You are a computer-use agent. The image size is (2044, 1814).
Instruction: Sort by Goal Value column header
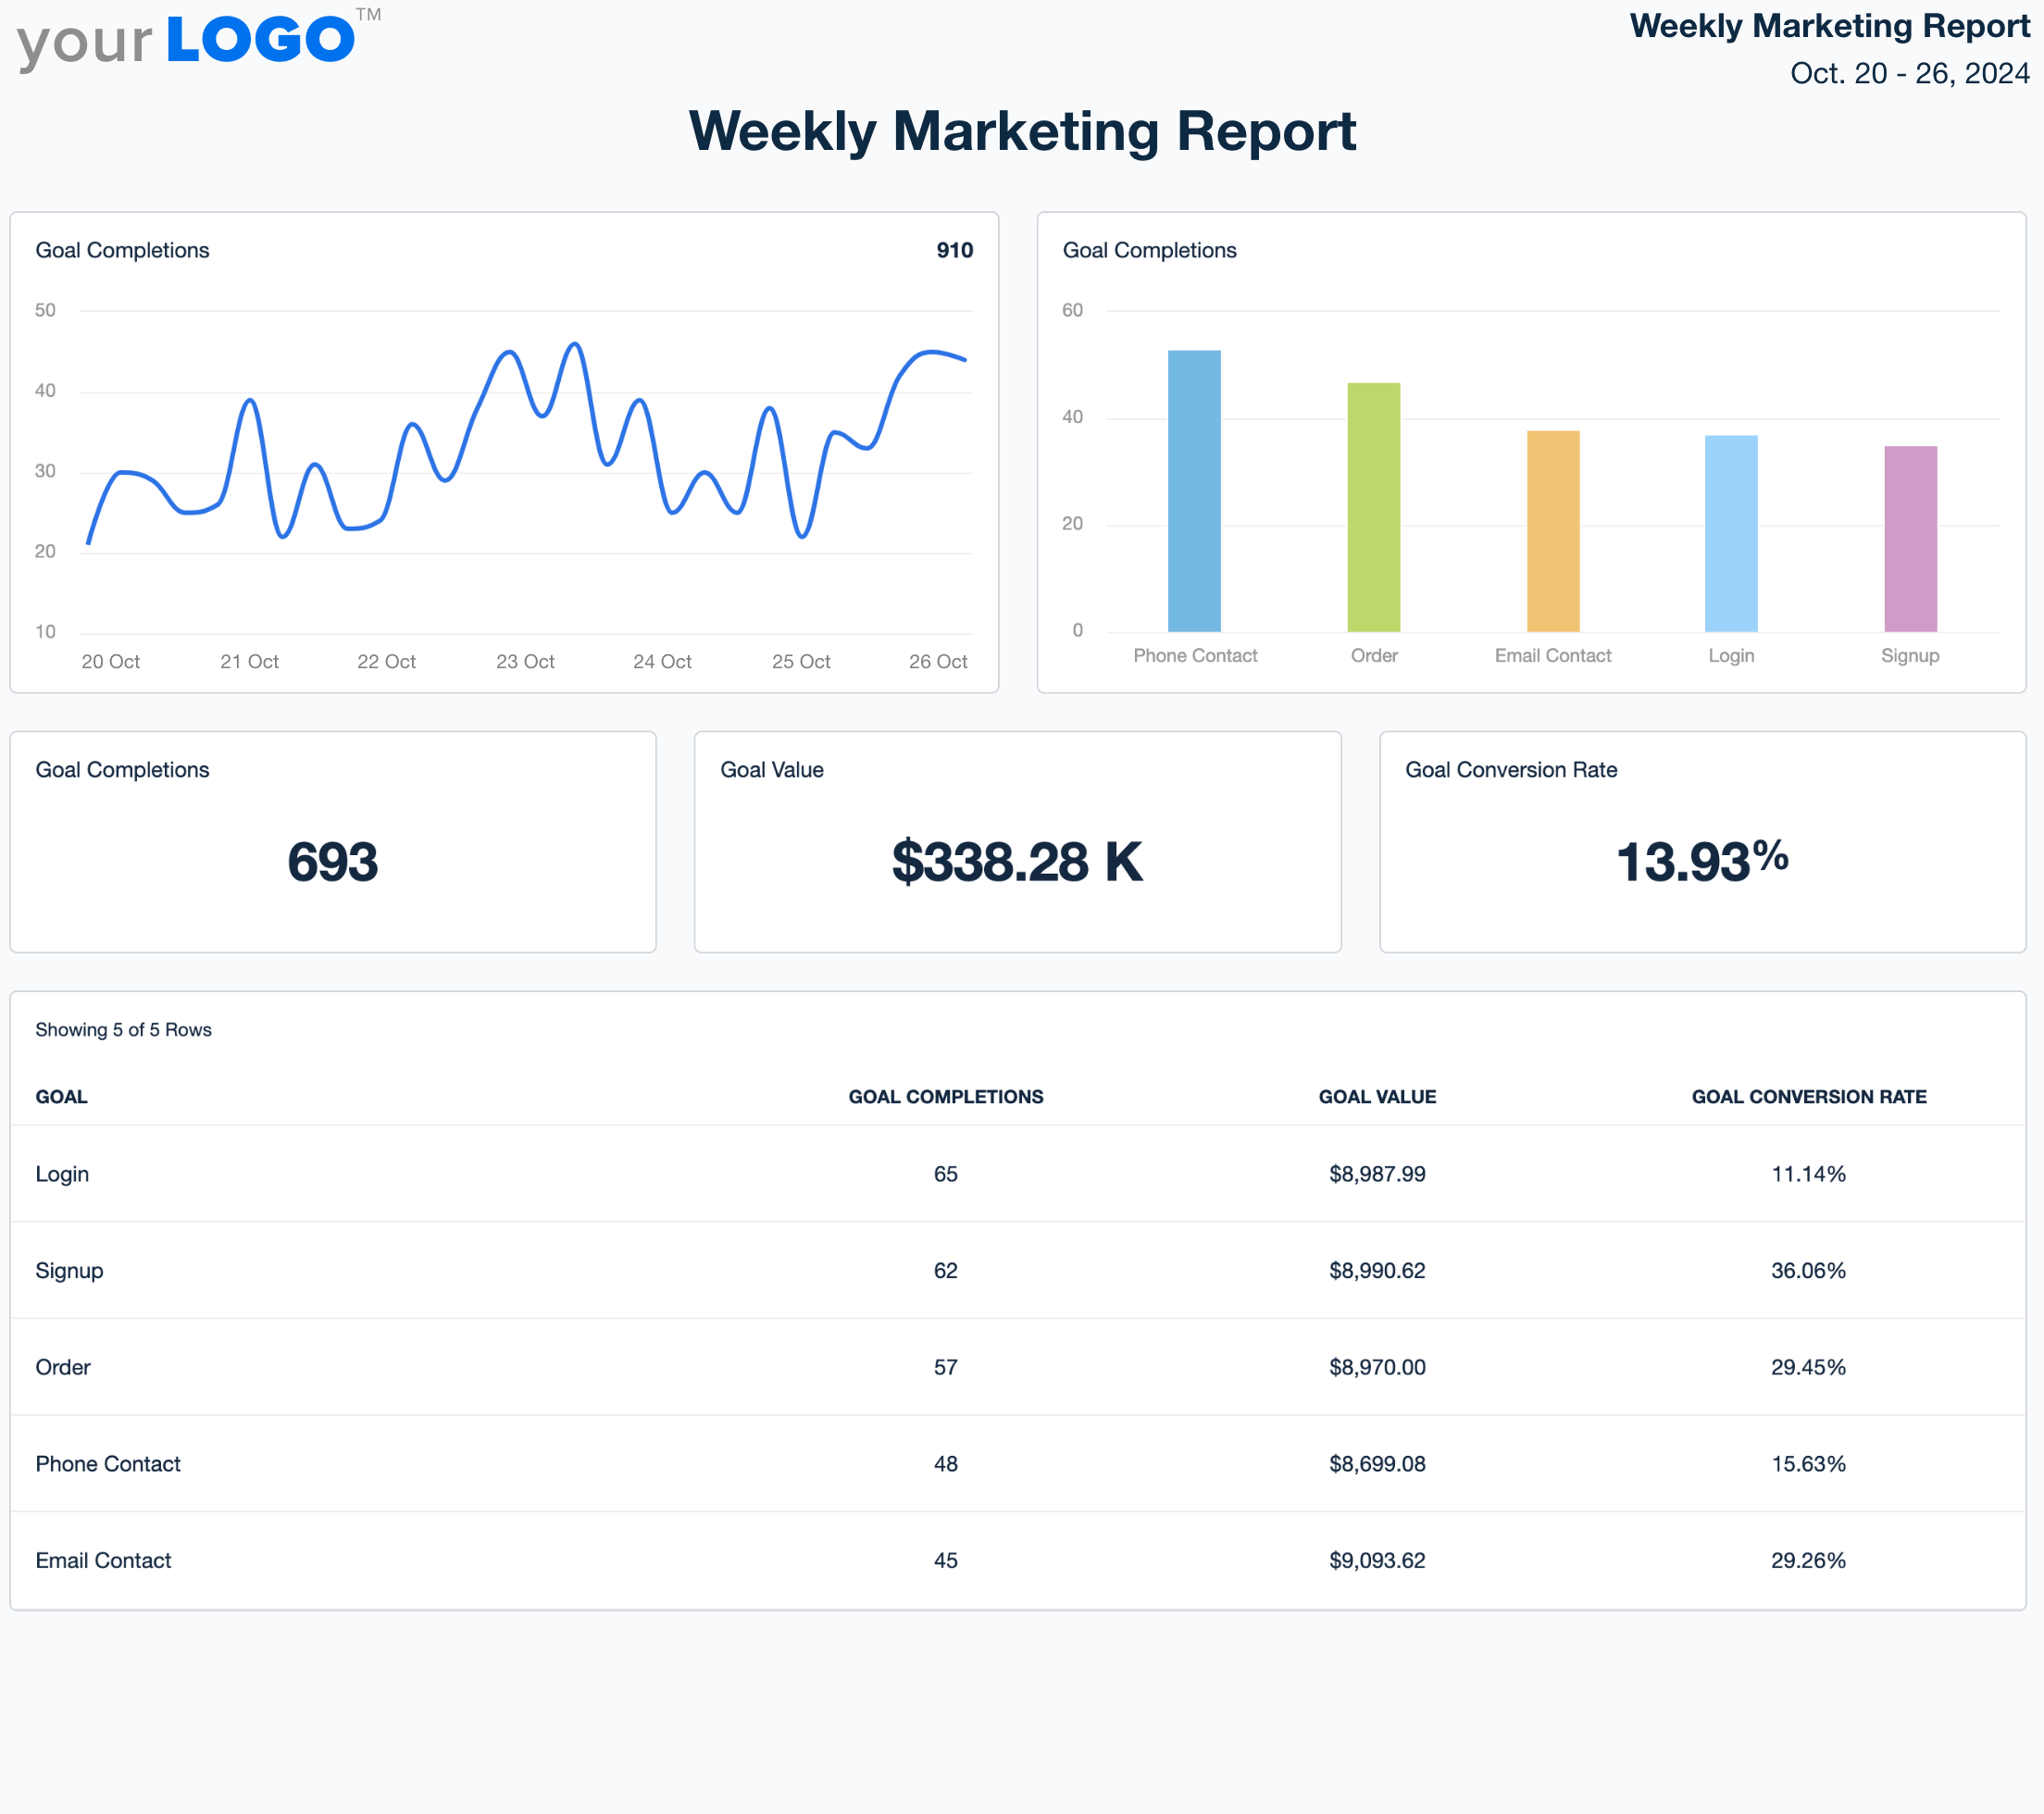click(x=1376, y=1097)
